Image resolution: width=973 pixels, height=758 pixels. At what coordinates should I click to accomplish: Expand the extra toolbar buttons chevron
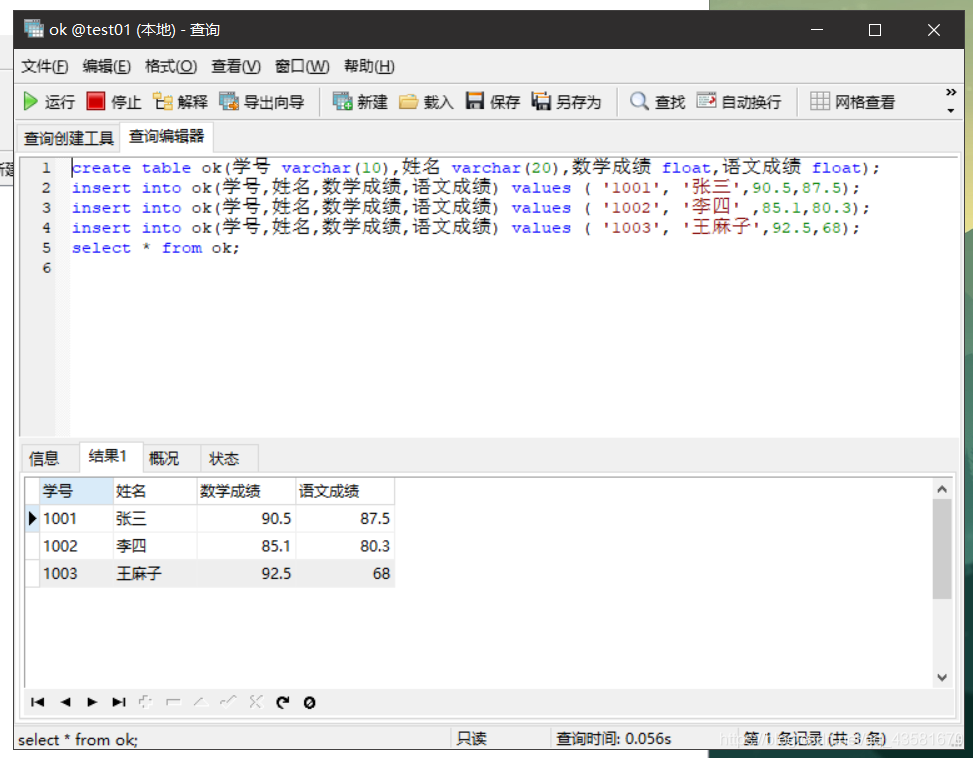click(950, 92)
